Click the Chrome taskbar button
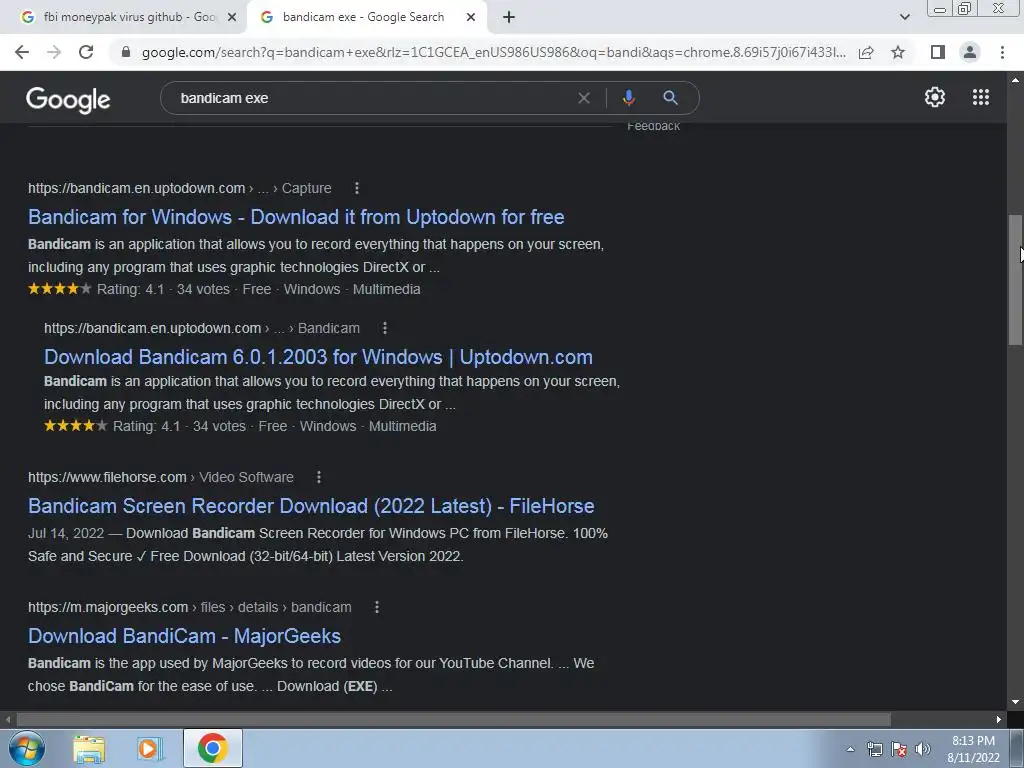Viewport: 1024px width, 768px height. 212,748
